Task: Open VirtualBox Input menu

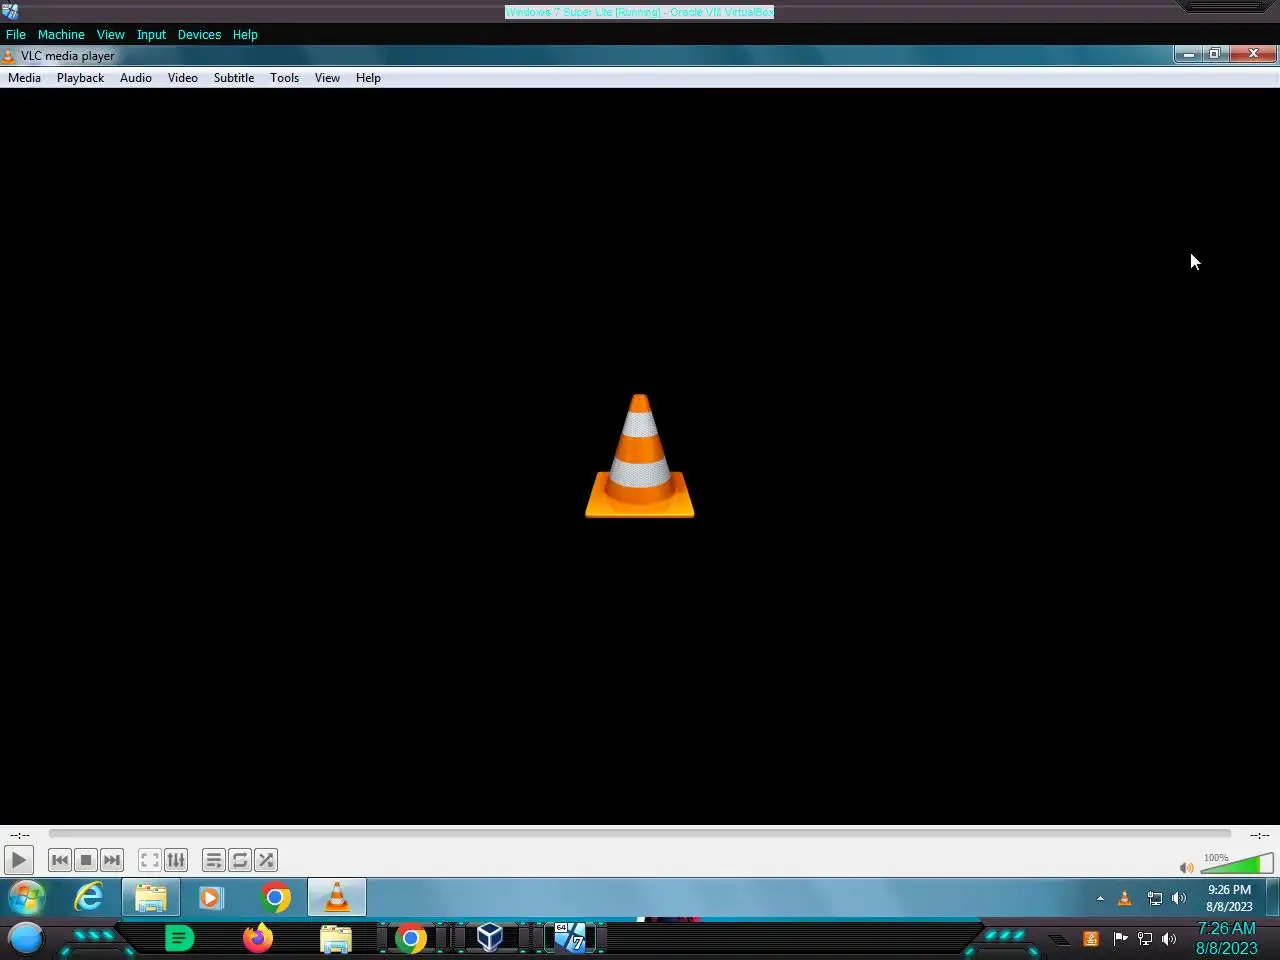Action: 151,34
